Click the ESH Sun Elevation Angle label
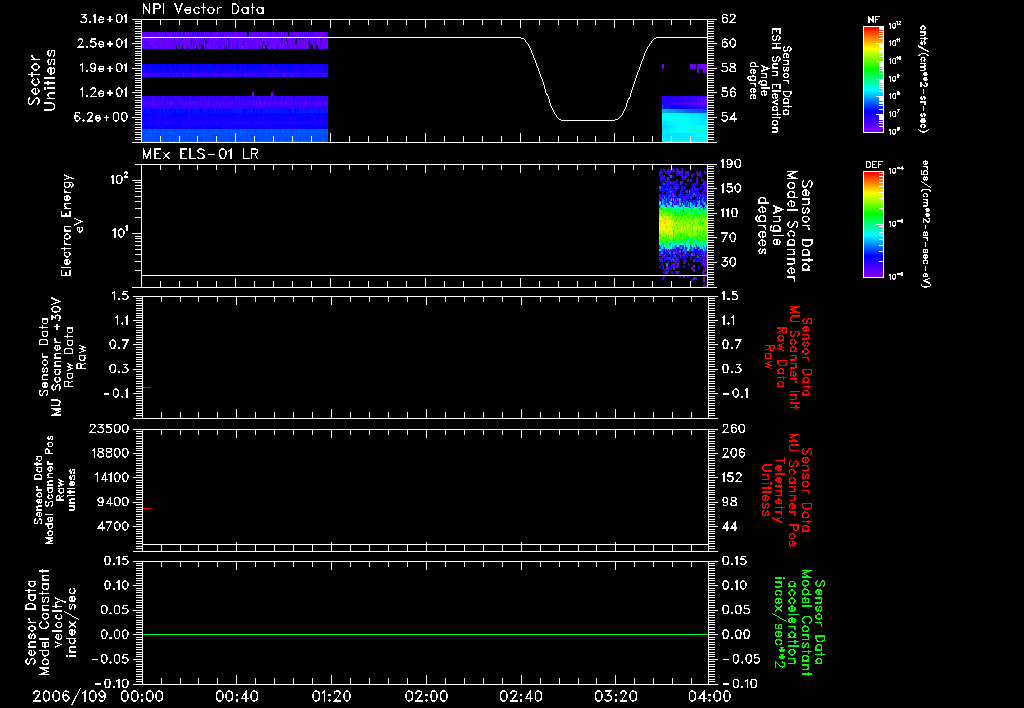1024x708 pixels. (x=769, y=80)
